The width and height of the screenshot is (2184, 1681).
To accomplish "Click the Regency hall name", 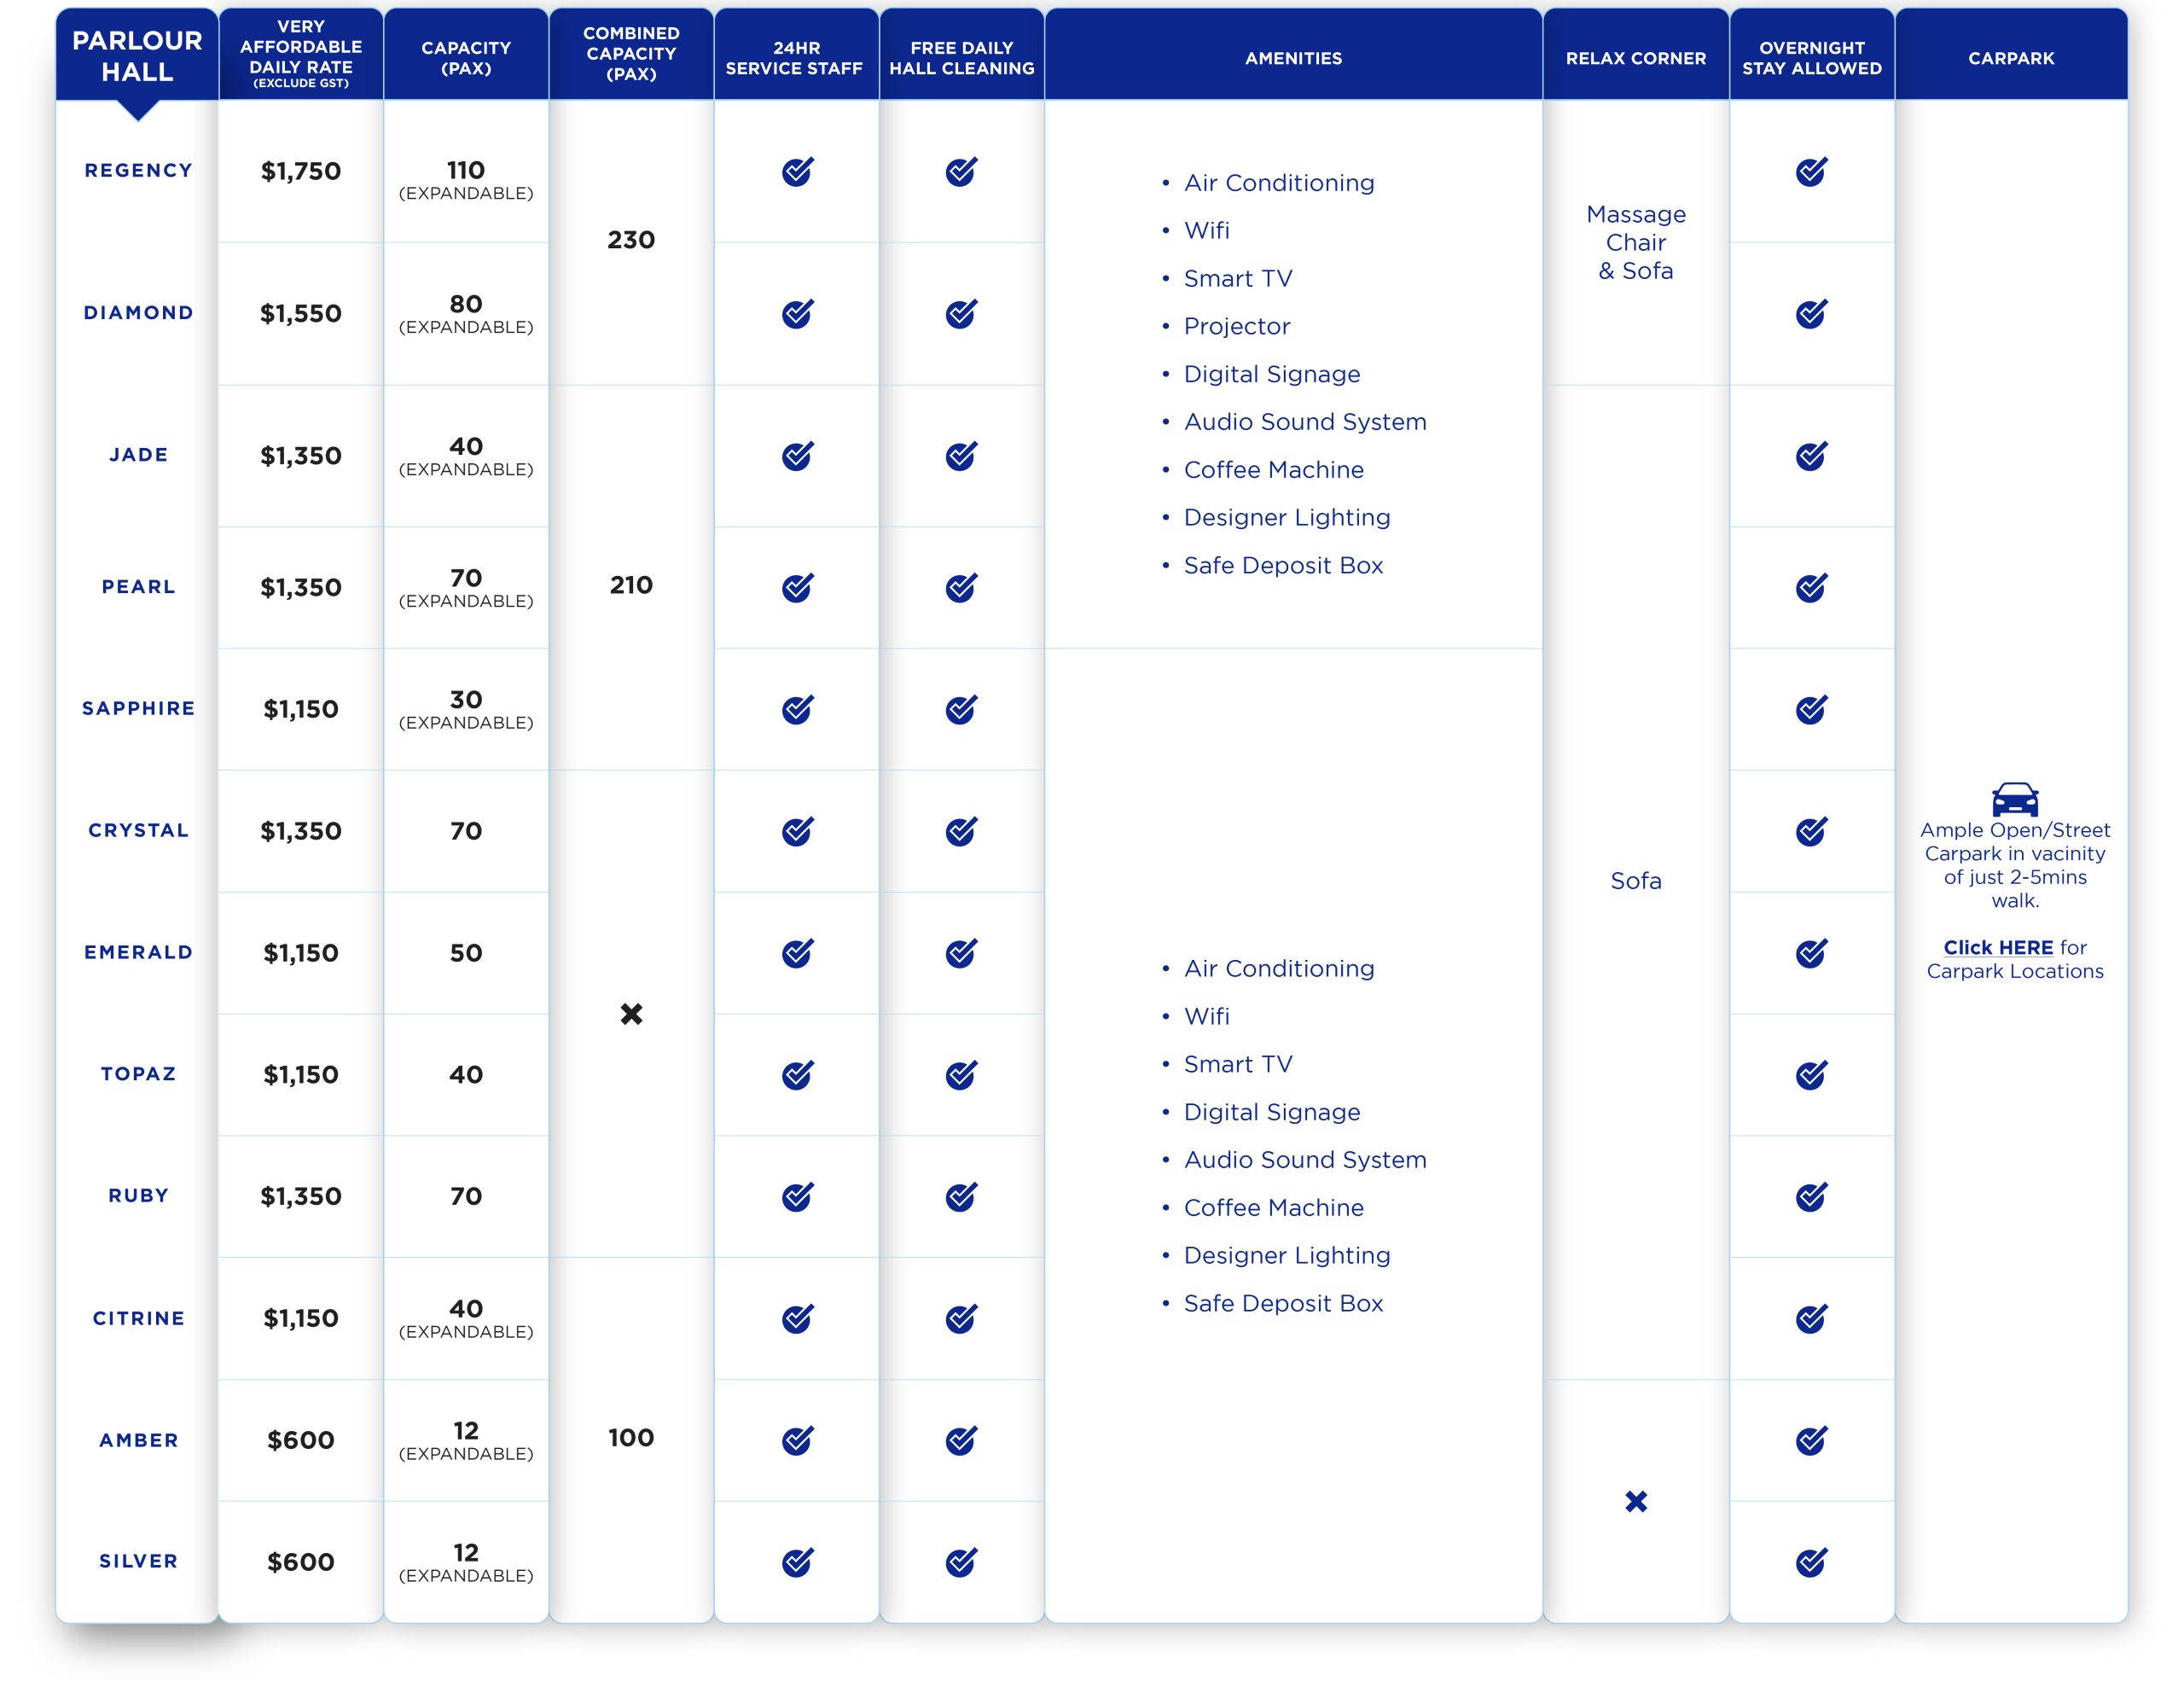I will coord(138,171).
